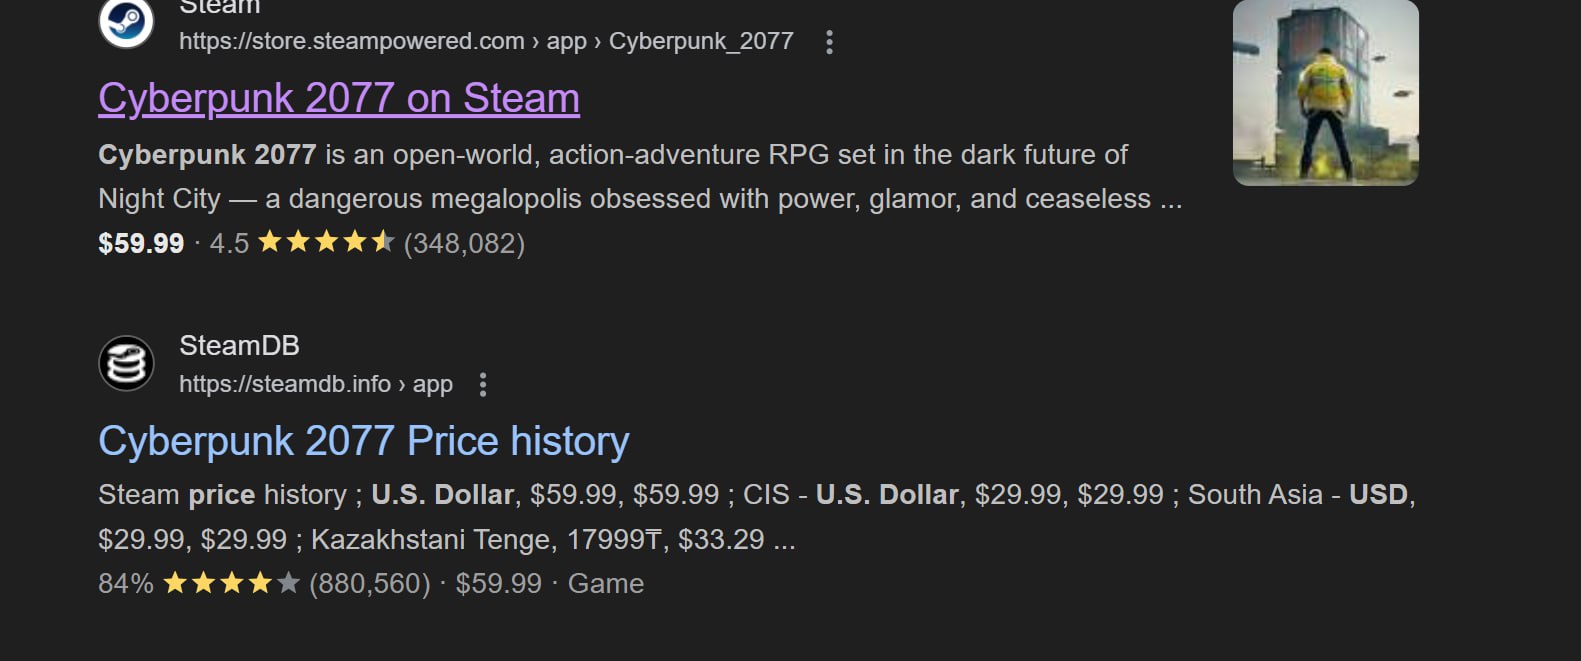Open the Cyberpunk 2077 Price history link
Viewport: 1581px width, 661px height.
point(364,441)
